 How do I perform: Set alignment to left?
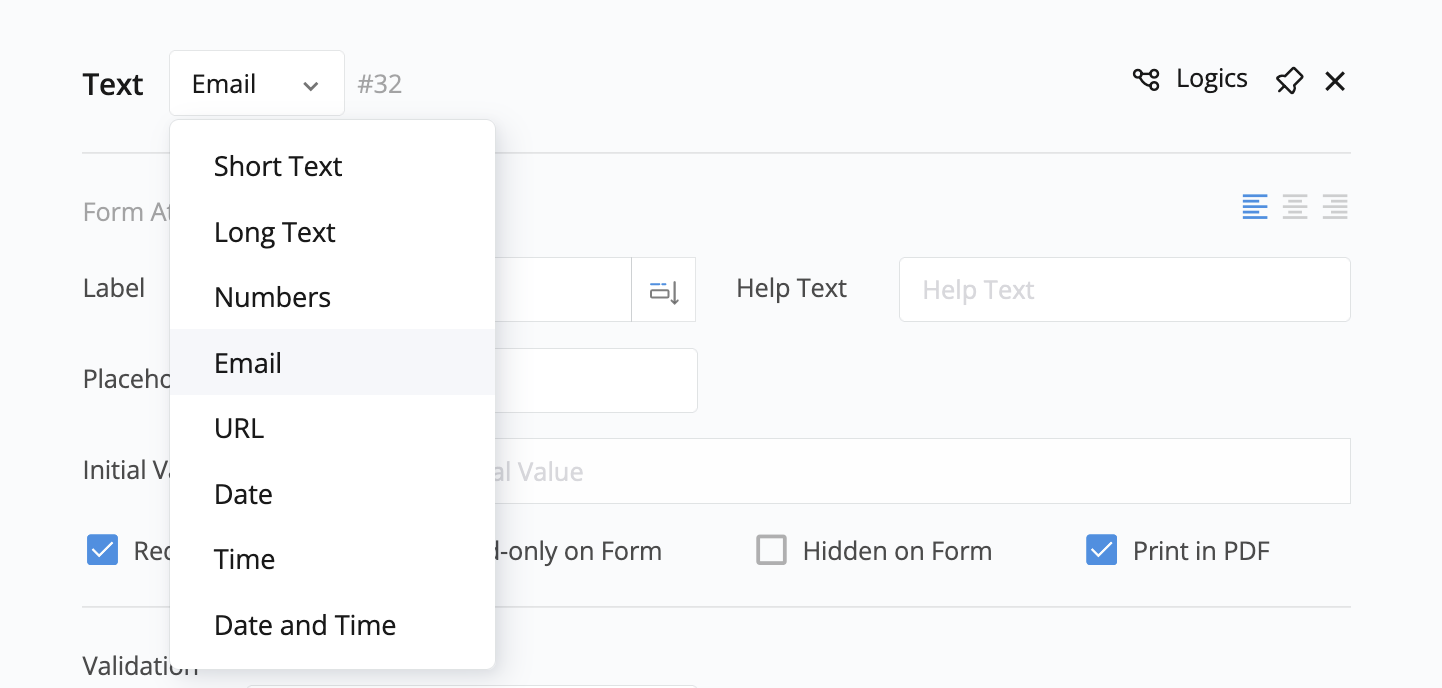1255,207
